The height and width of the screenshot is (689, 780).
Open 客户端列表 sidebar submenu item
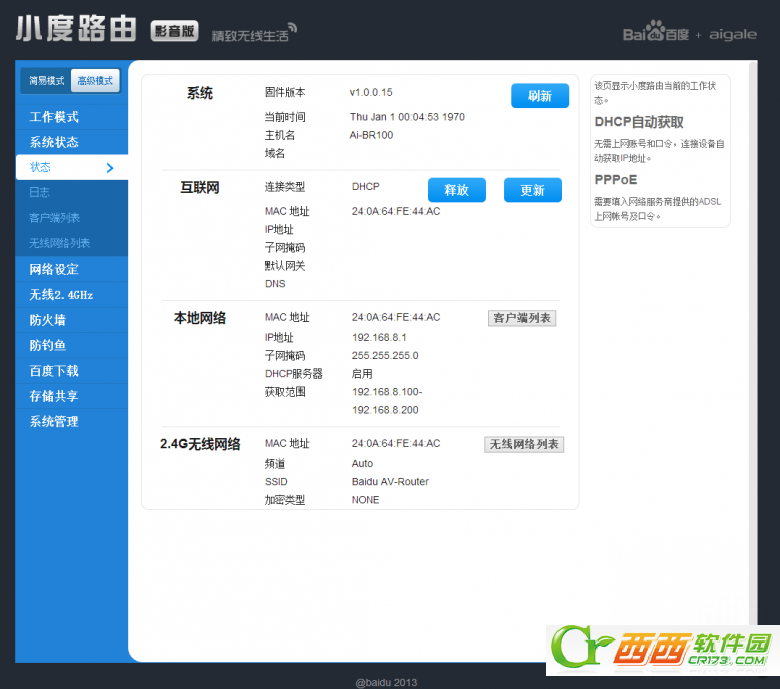[x=72, y=218]
